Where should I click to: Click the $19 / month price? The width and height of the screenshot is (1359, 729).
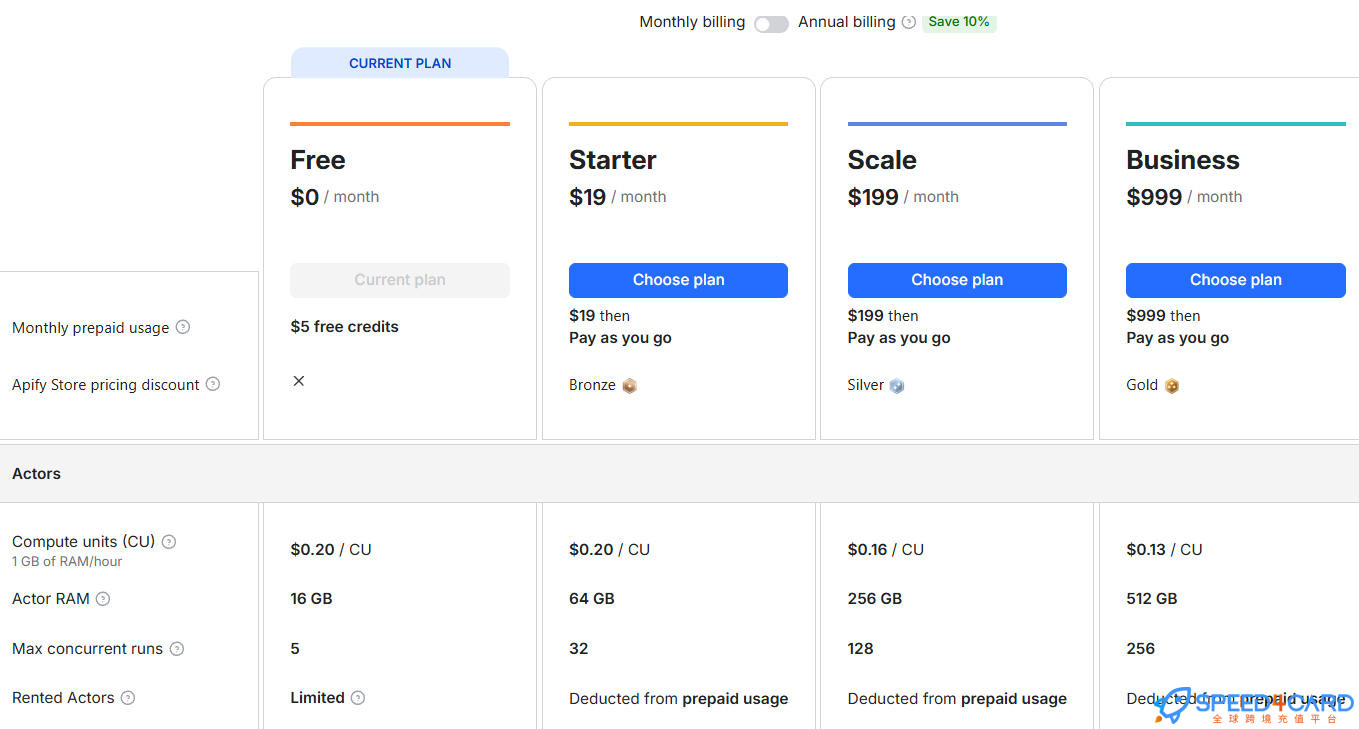tap(617, 197)
